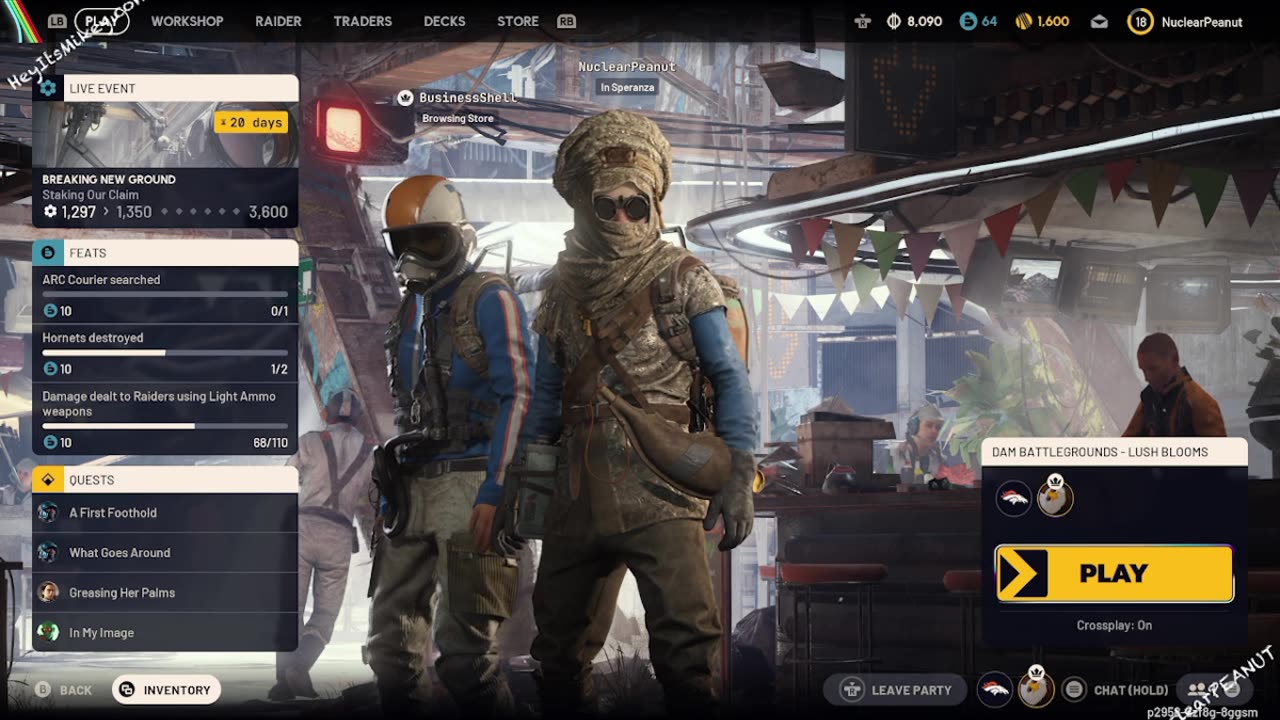Open the DECKS tab

(444, 21)
